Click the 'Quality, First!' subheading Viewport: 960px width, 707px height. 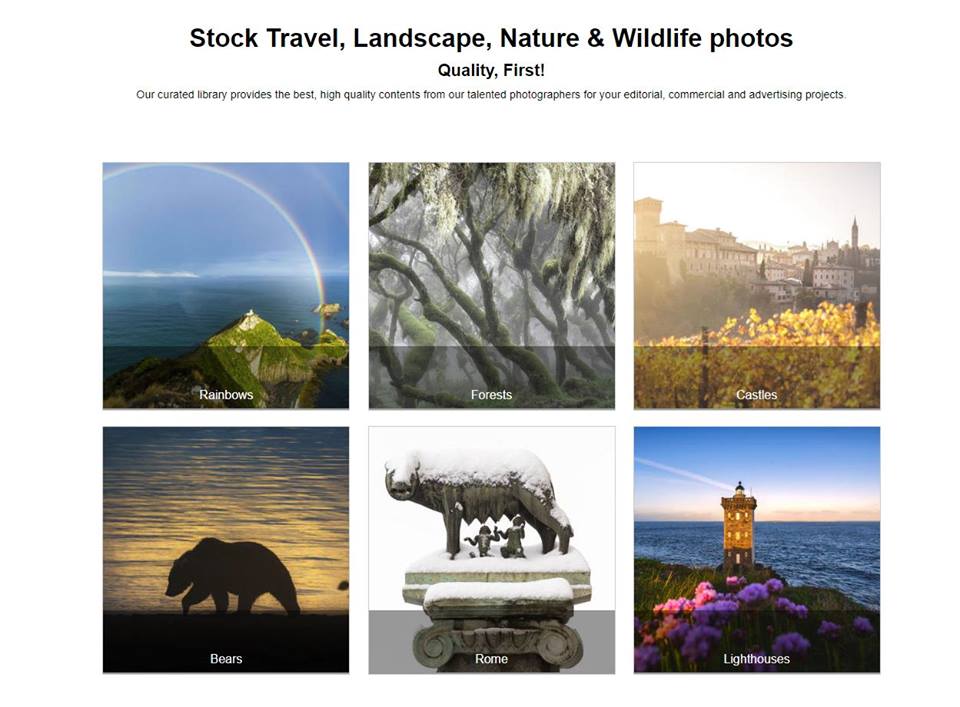coord(491,70)
